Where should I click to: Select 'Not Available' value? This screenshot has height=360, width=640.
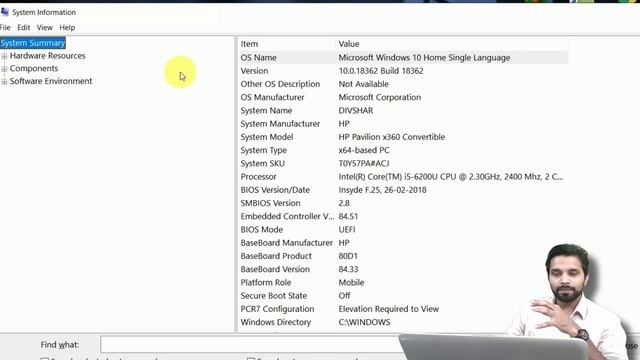pos(363,84)
